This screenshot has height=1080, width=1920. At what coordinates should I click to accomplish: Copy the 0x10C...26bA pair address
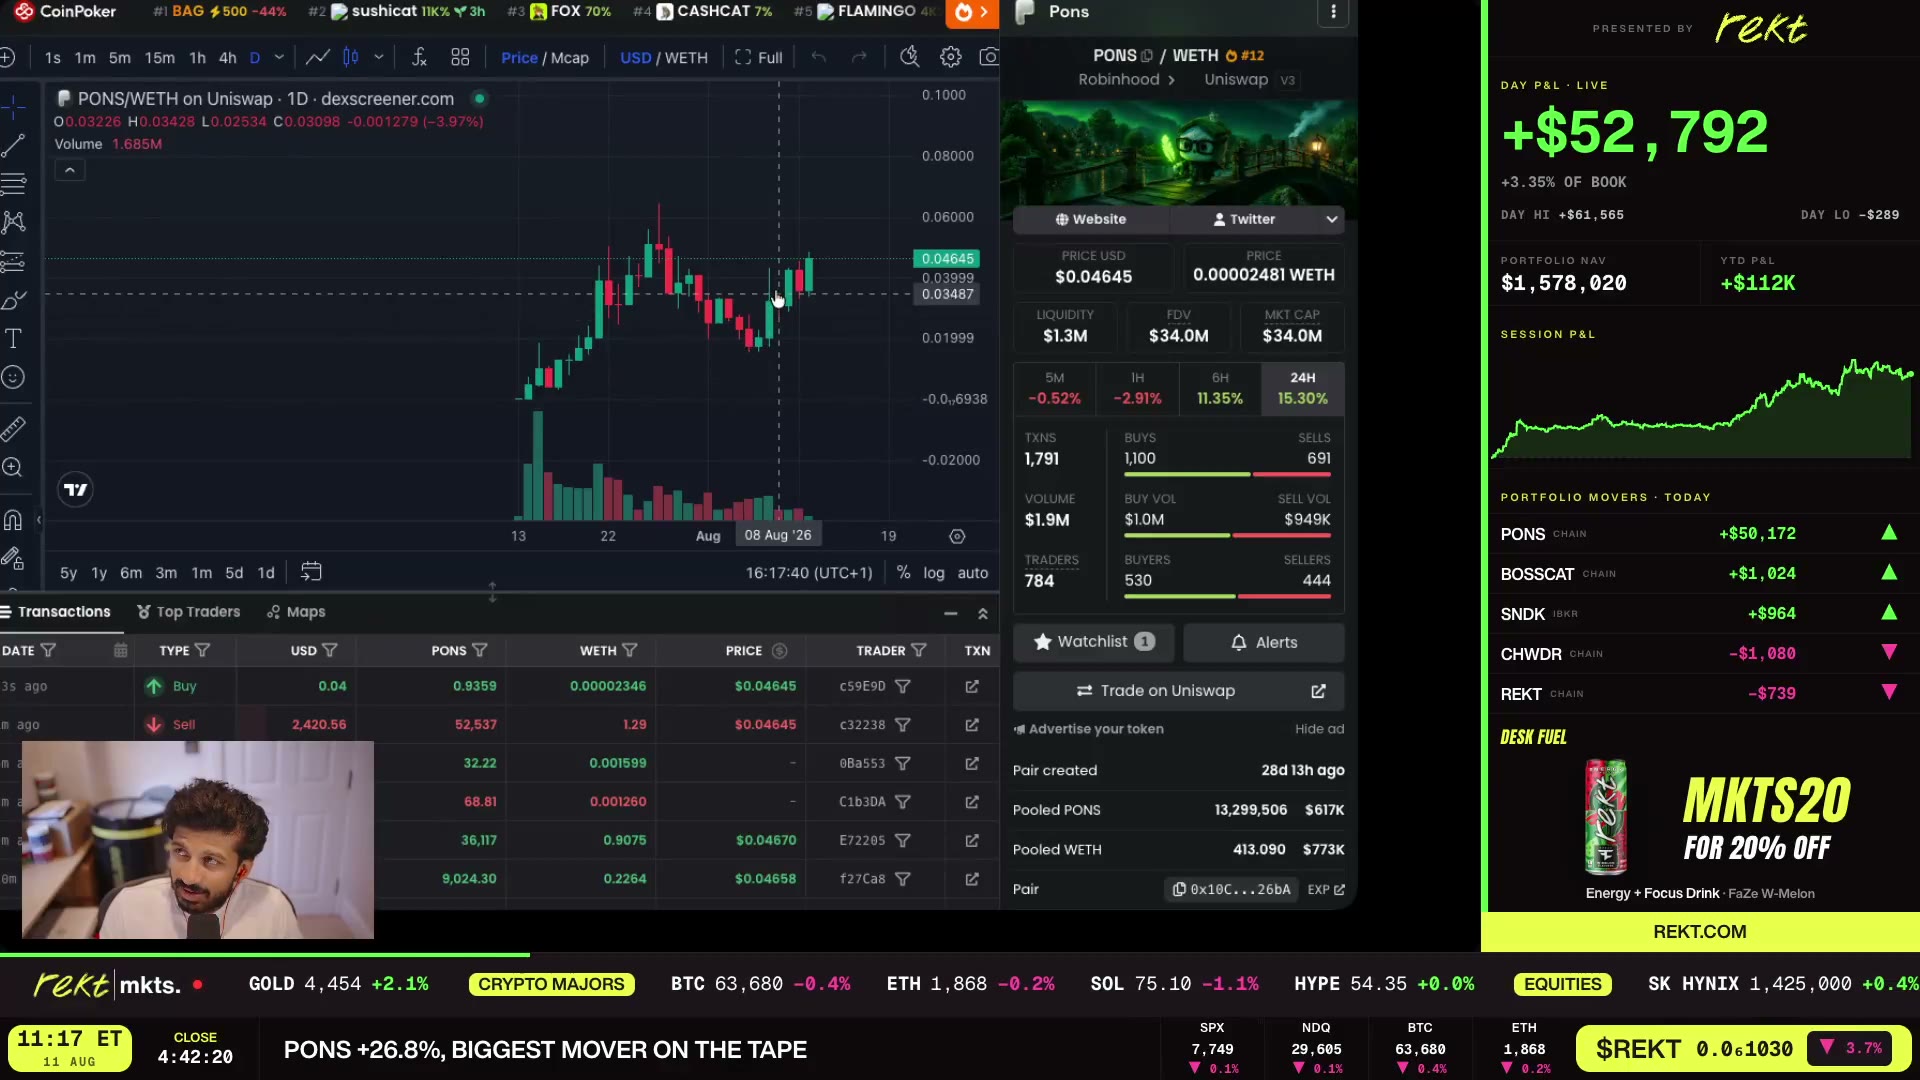tap(1231, 889)
